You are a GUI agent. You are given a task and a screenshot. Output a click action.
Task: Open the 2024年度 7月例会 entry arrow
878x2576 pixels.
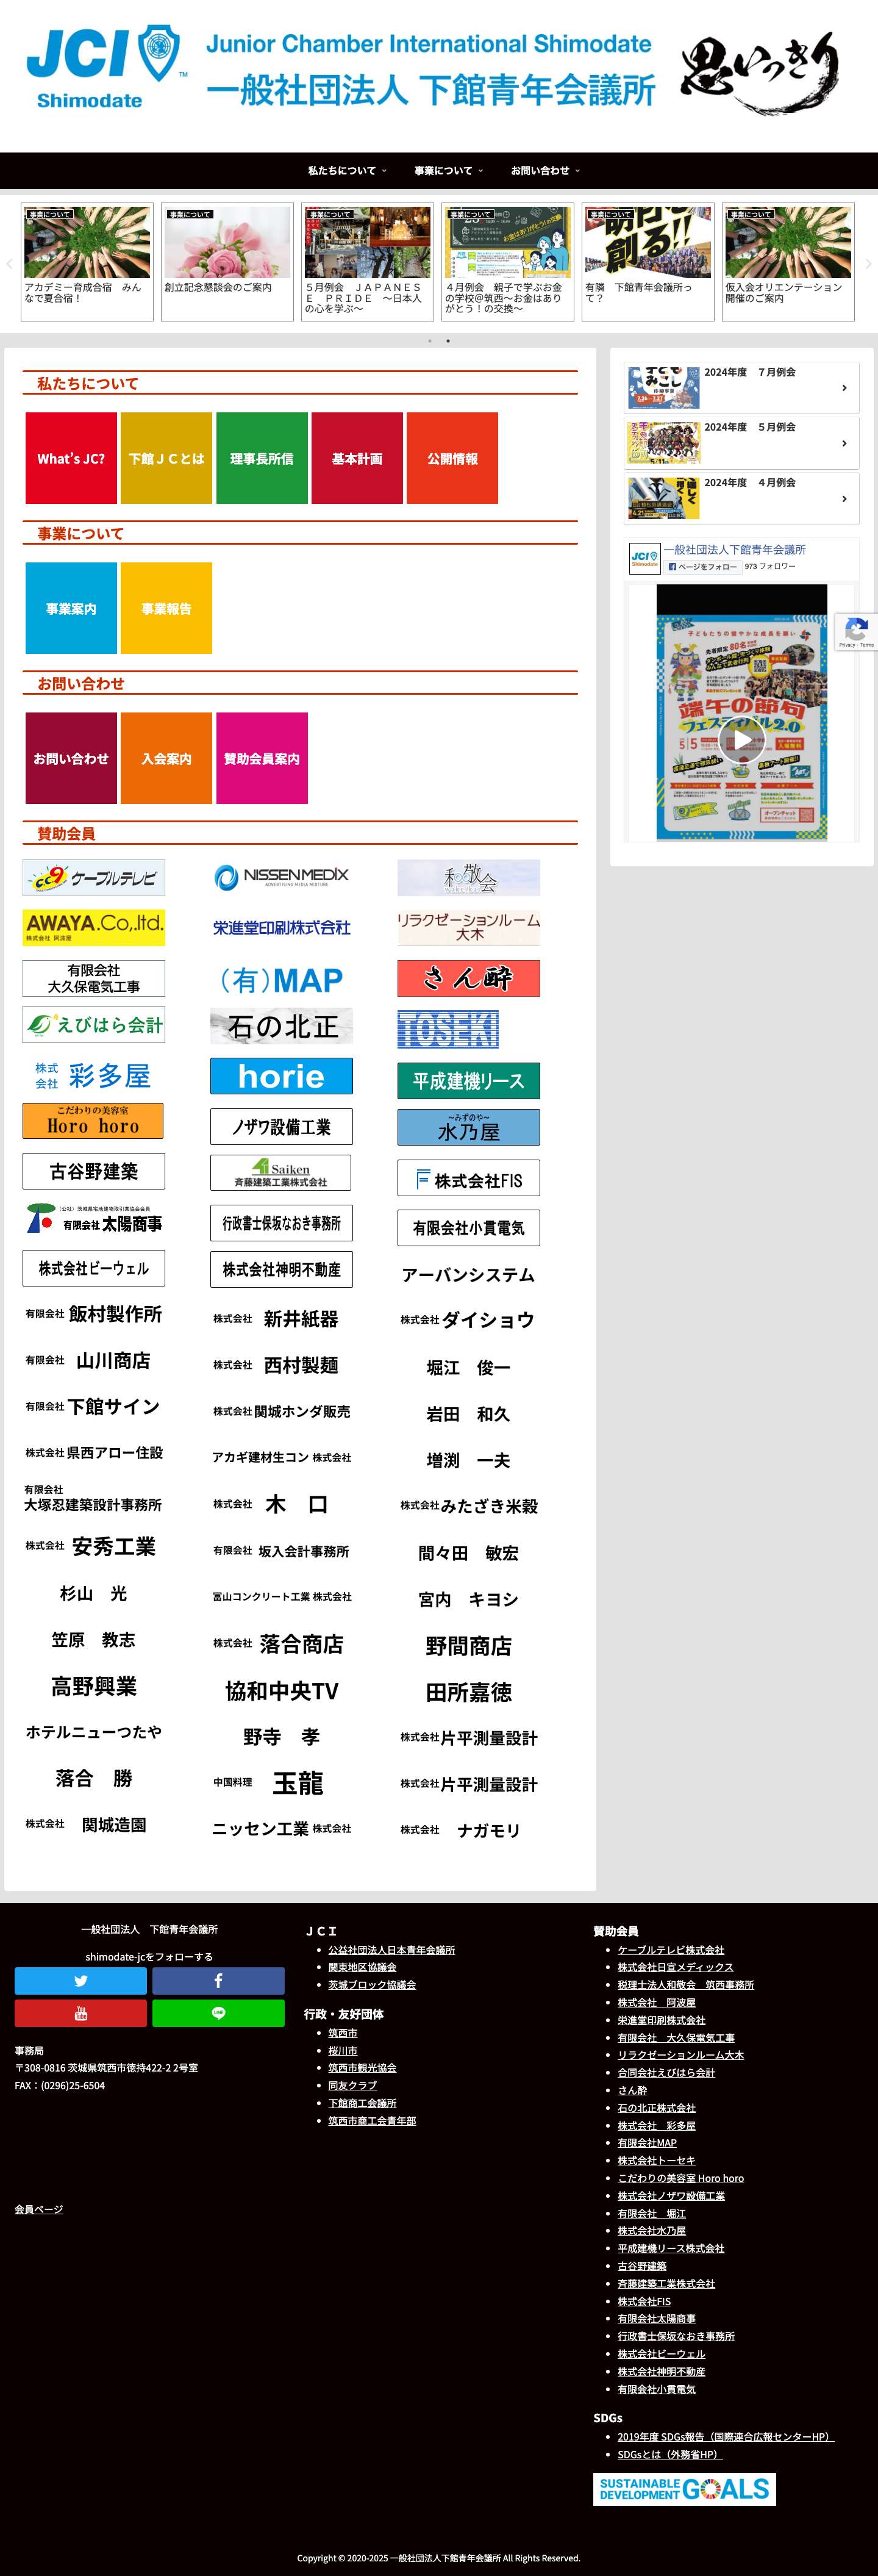pos(844,388)
